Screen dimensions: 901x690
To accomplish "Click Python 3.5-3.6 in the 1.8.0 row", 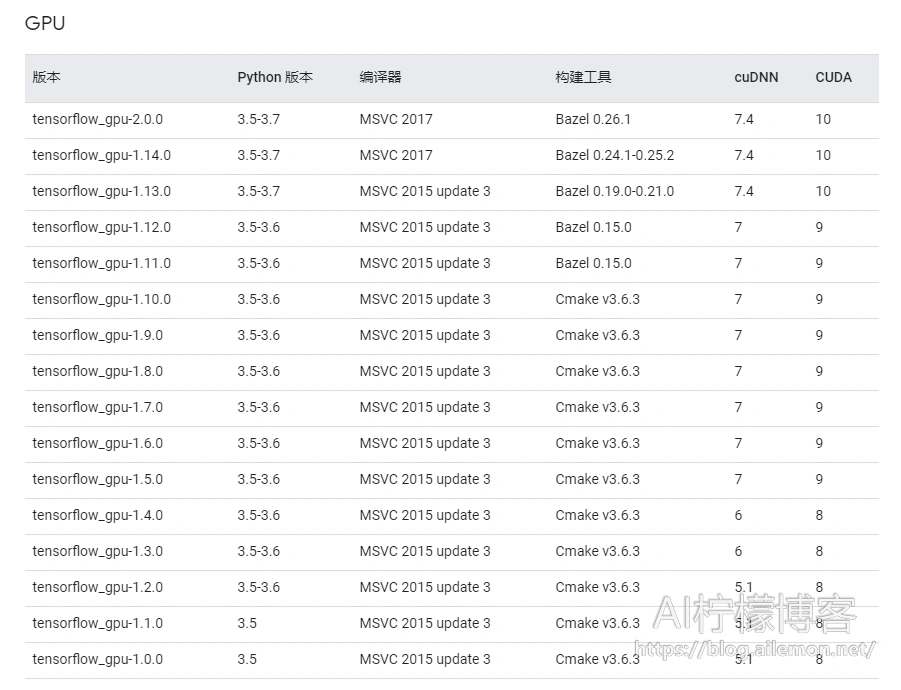I will pos(259,371).
